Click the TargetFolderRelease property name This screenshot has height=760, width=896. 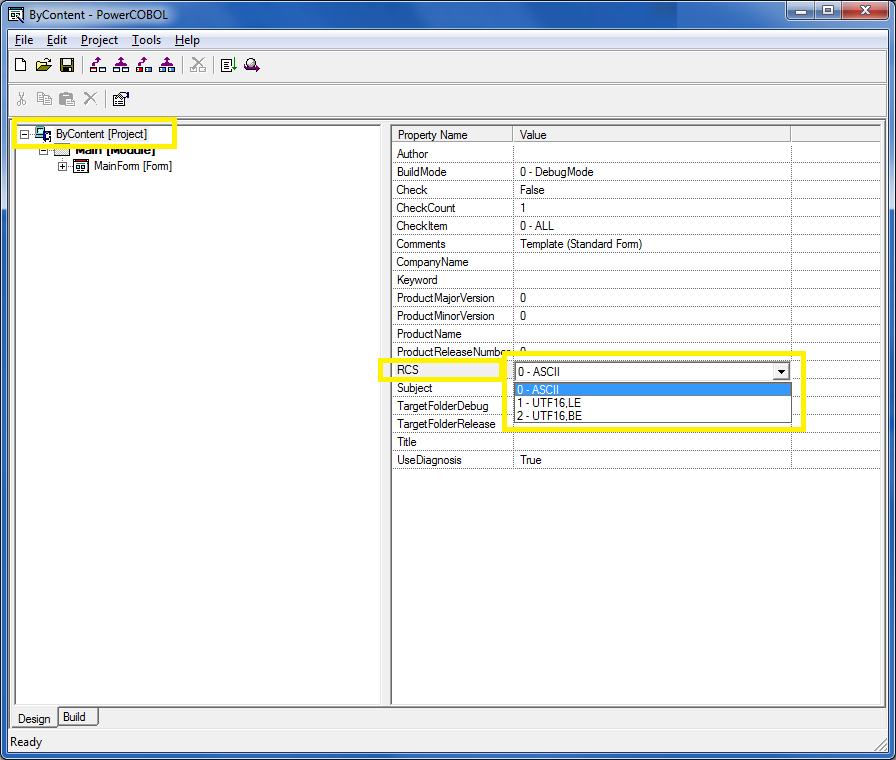[x=446, y=424]
